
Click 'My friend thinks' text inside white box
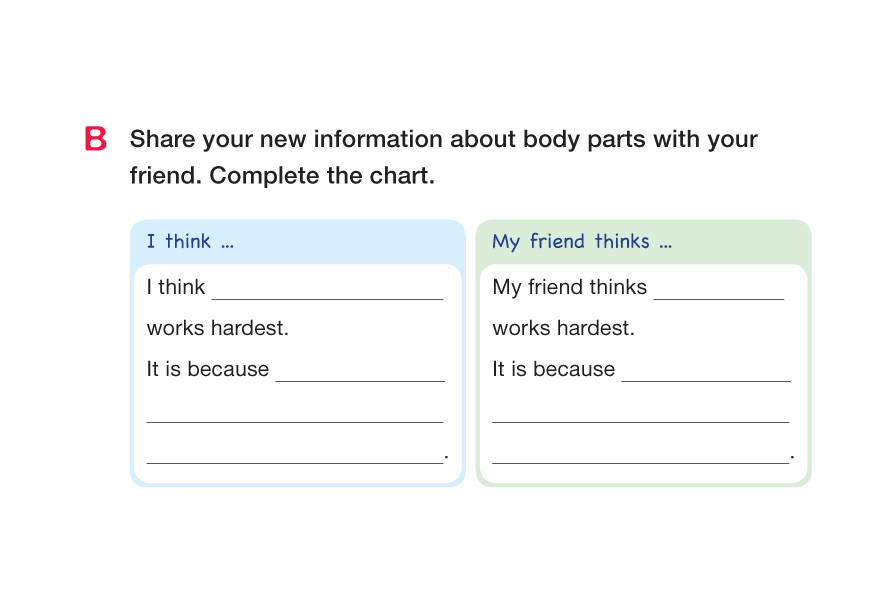click(570, 287)
